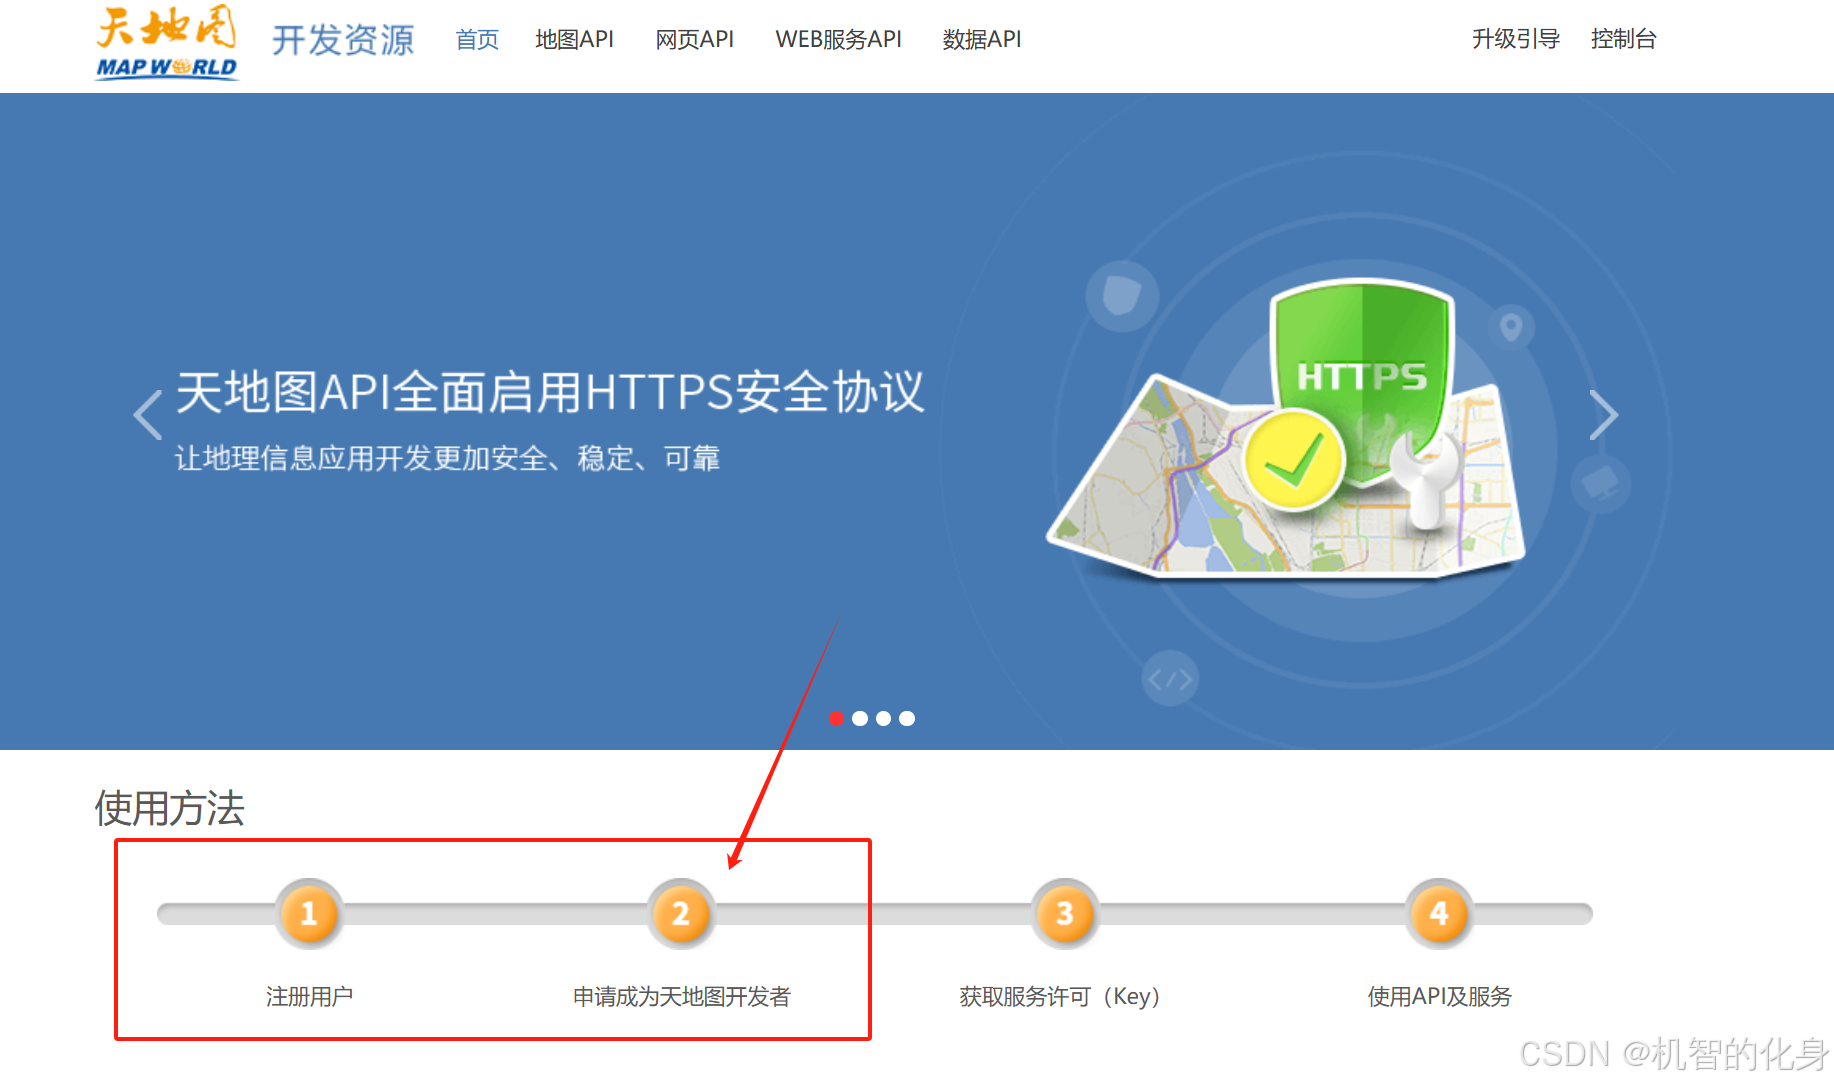
Task: Click step 4 orange circle
Action: [1439, 913]
